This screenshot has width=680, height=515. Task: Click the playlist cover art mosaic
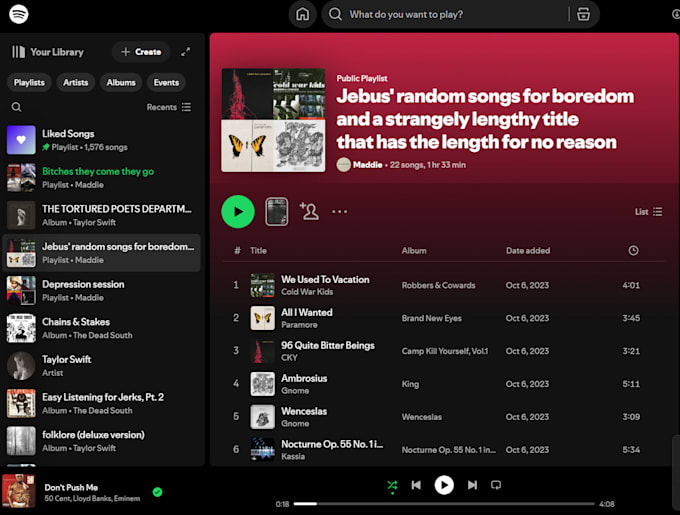(273, 120)
